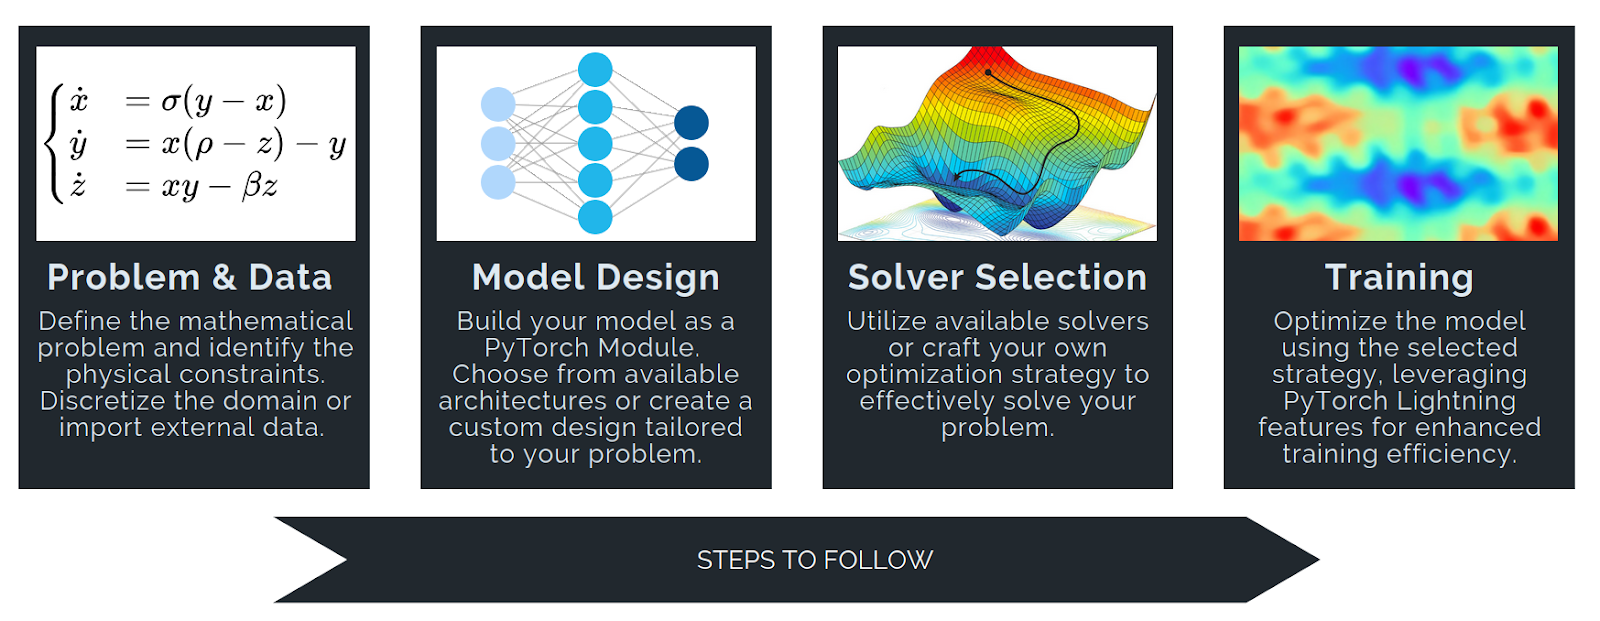The width and height of the screenshot is (1600, 621).
Task: Click the black start point on the surface path
Action: pyautogui.click(x=988, y=72)
